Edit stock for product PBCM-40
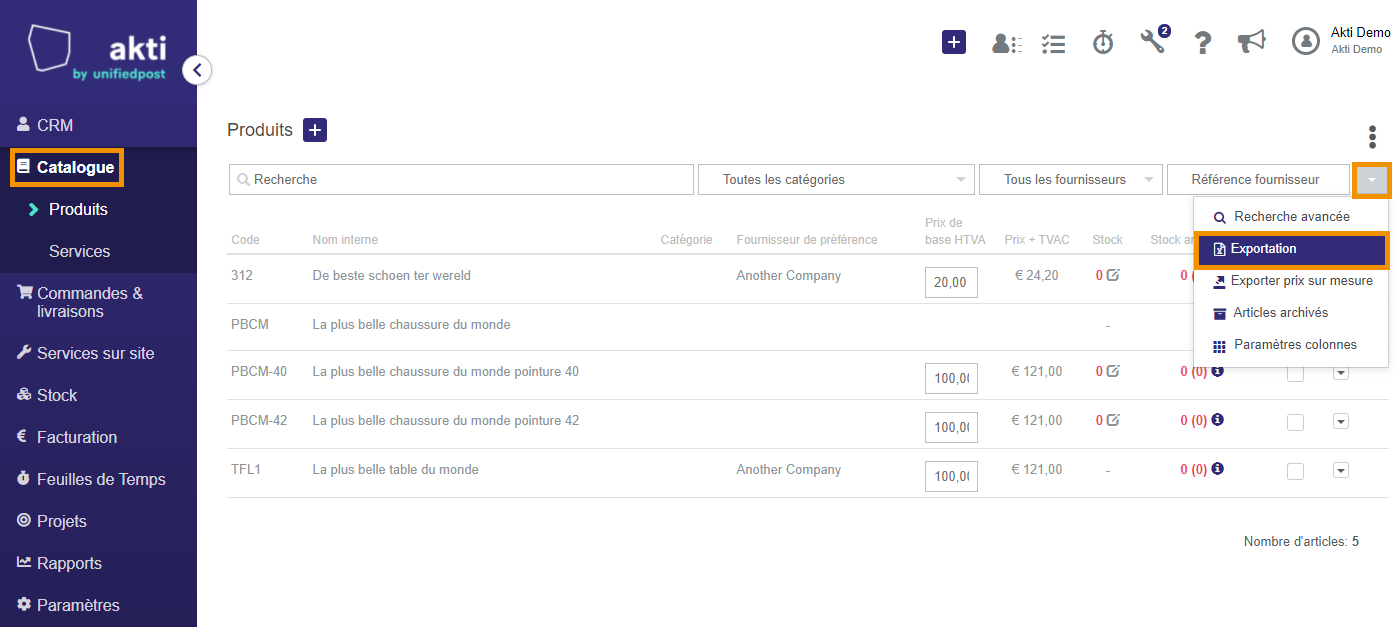Screen dimensions: 1399x627 (x=1113, y=371)
